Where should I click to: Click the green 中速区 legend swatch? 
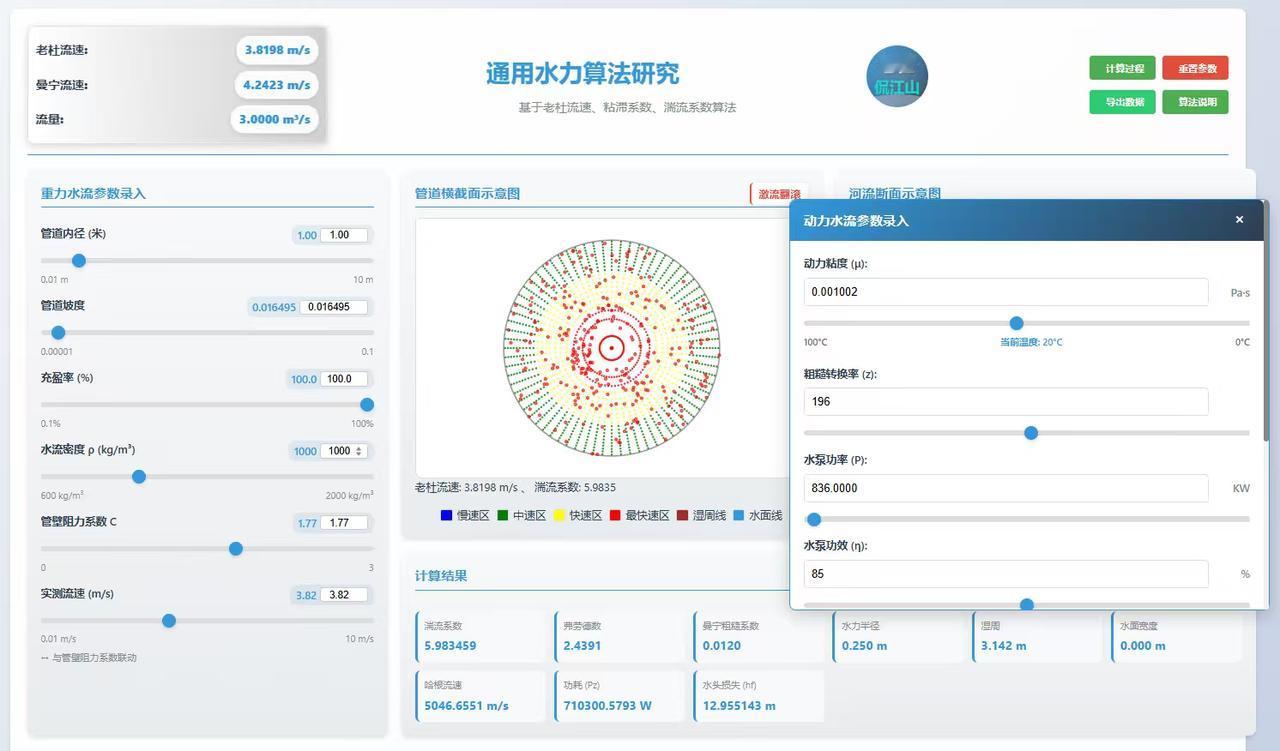tap(500, 512)
